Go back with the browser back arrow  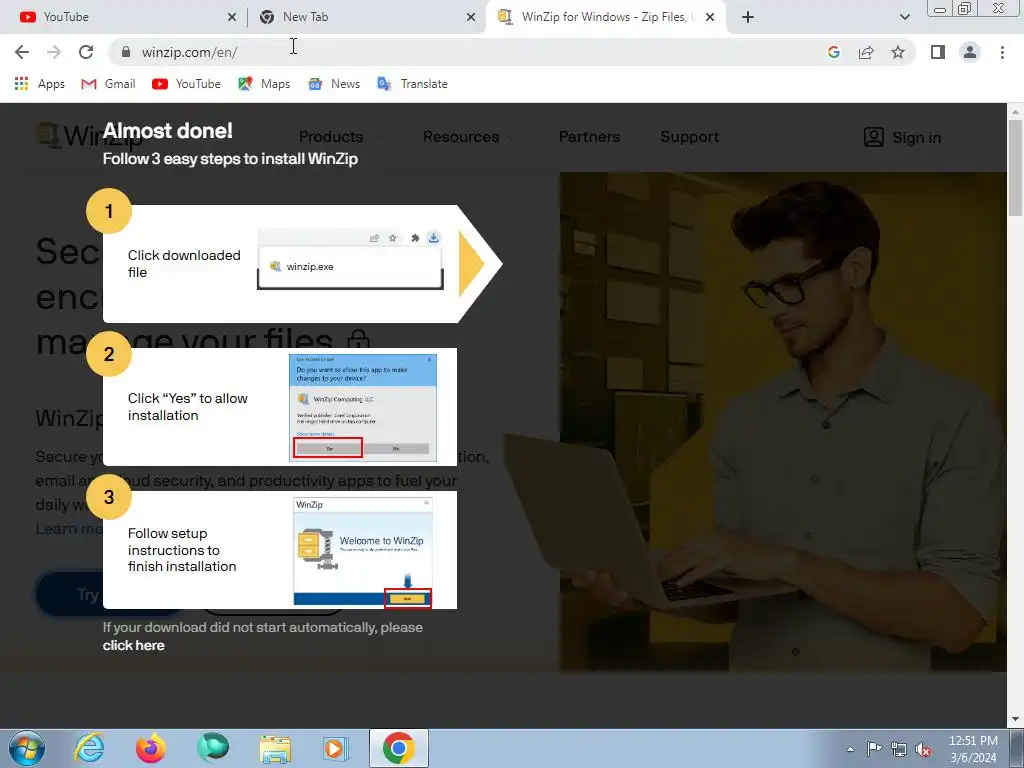click(x=22, y=52)
